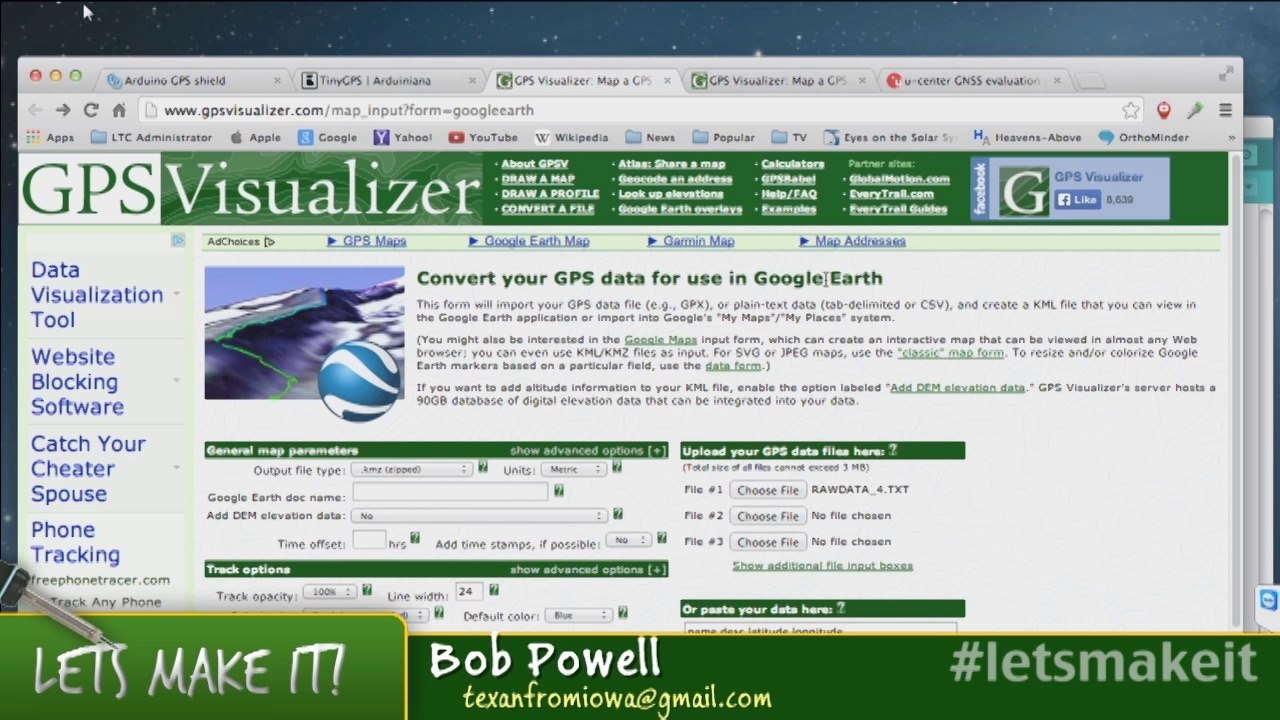Expand advanced options under General map parameters

[x=588, y=451]
